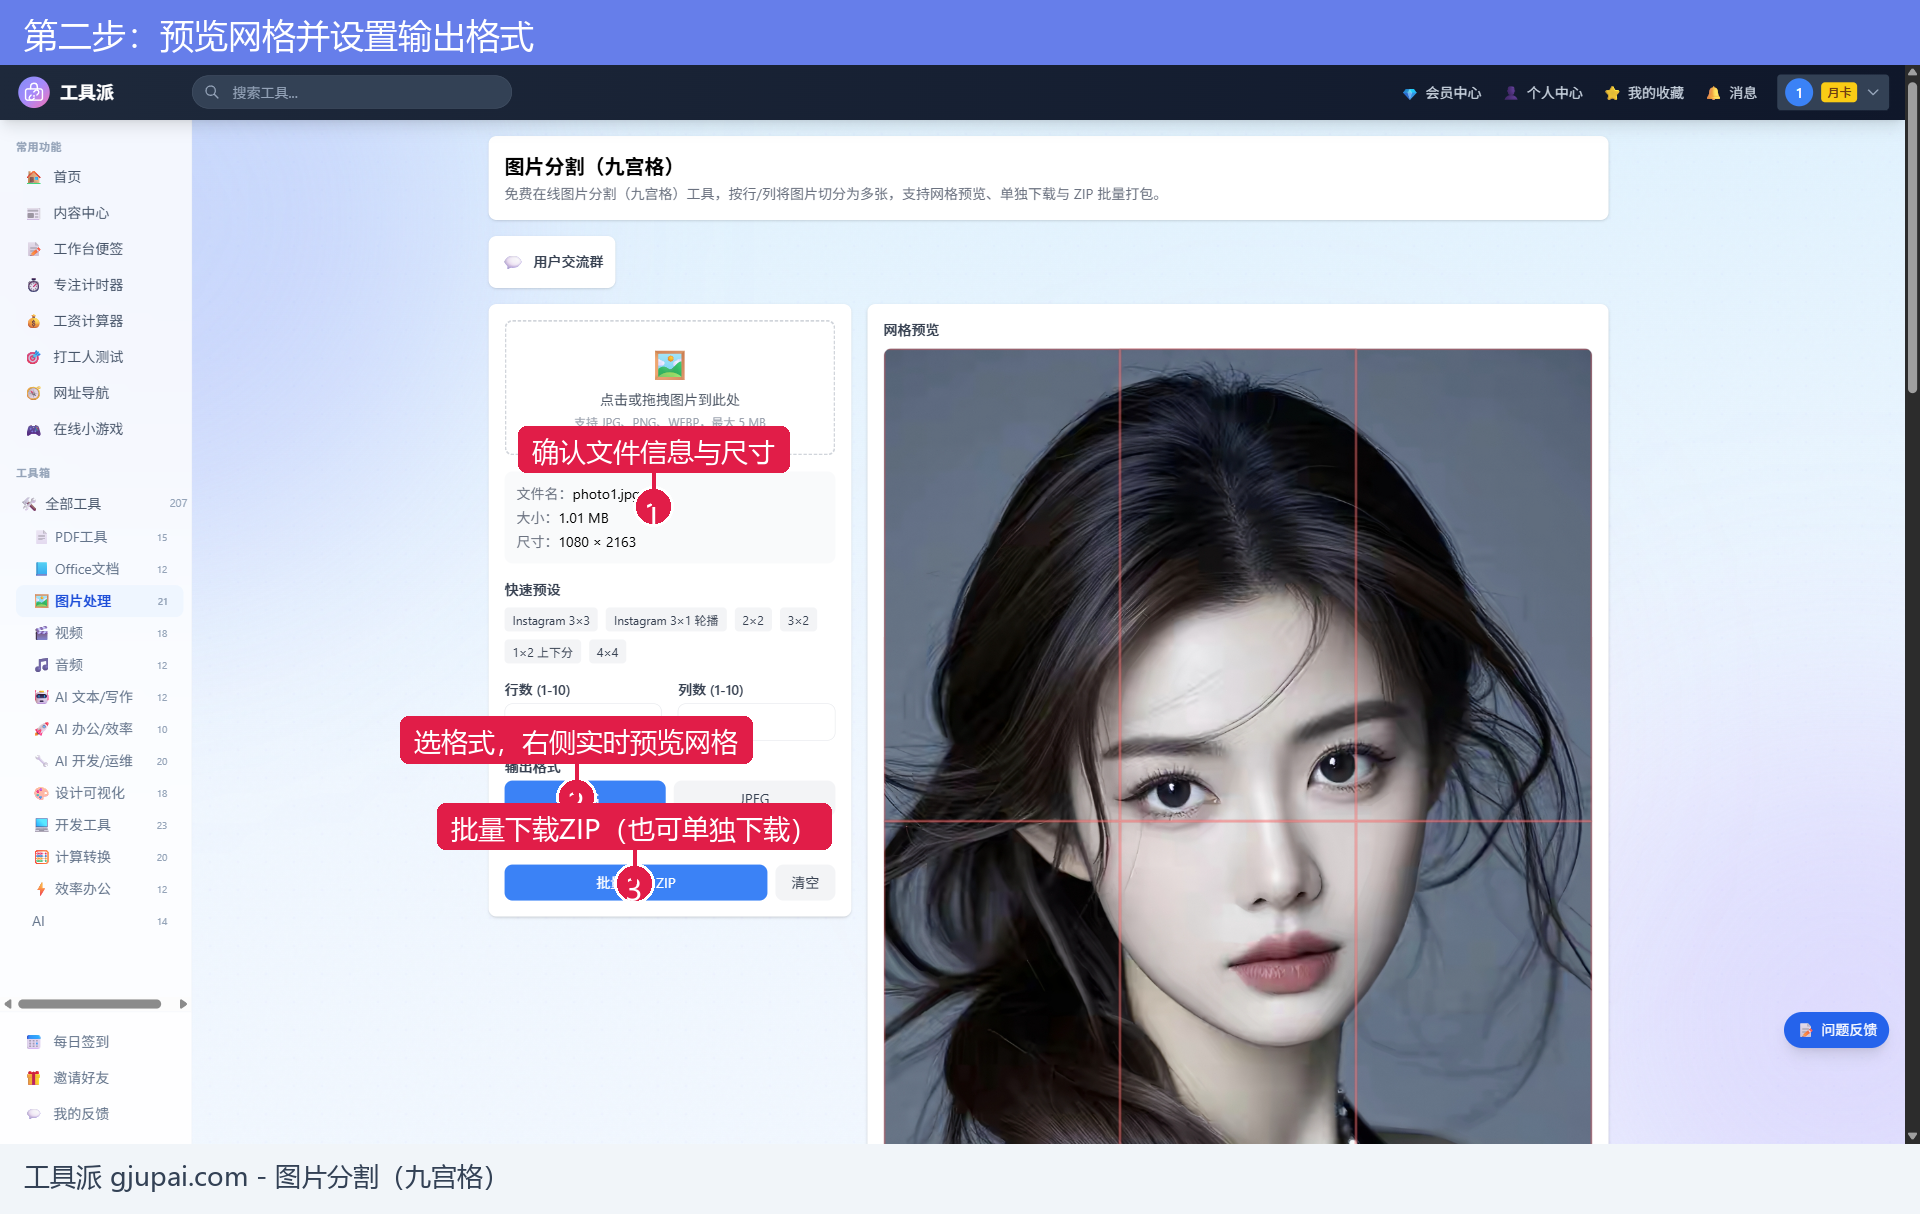Click the 邀请好友 gift icon
Viewport: 1920px width, 1214px height.
coord(34,1078)
